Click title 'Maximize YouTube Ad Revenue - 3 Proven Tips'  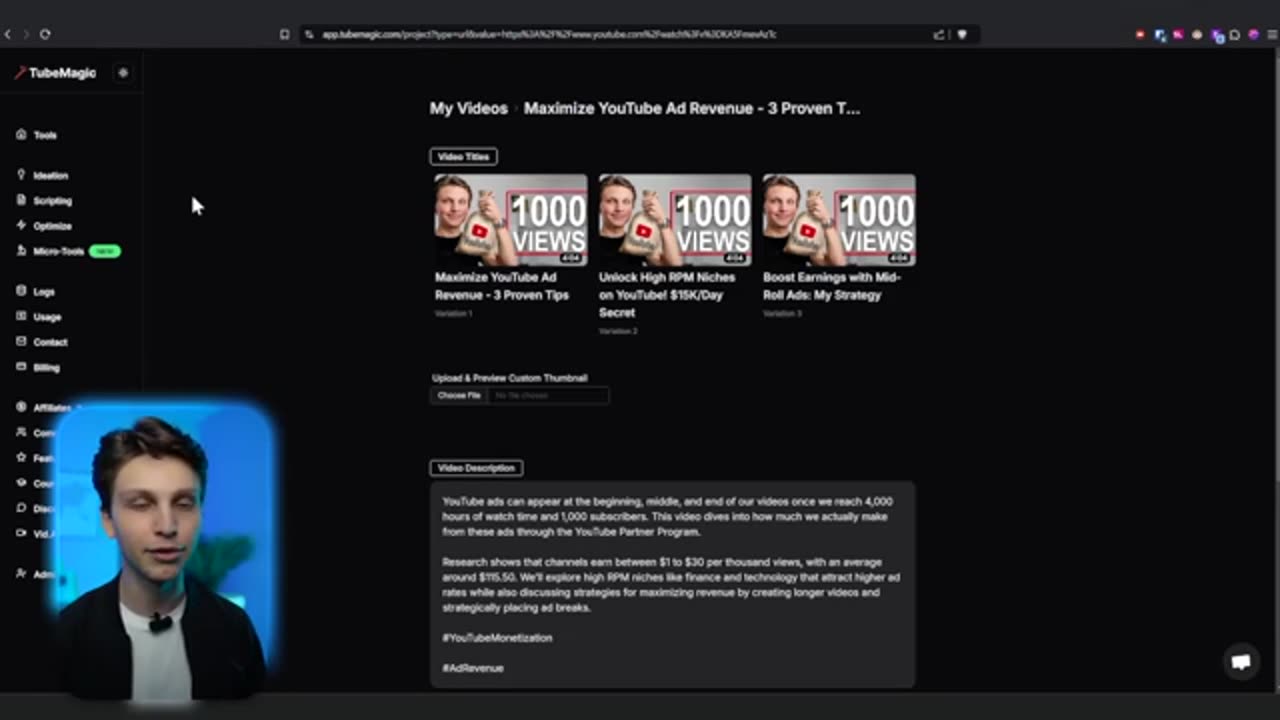pos(502,286)
